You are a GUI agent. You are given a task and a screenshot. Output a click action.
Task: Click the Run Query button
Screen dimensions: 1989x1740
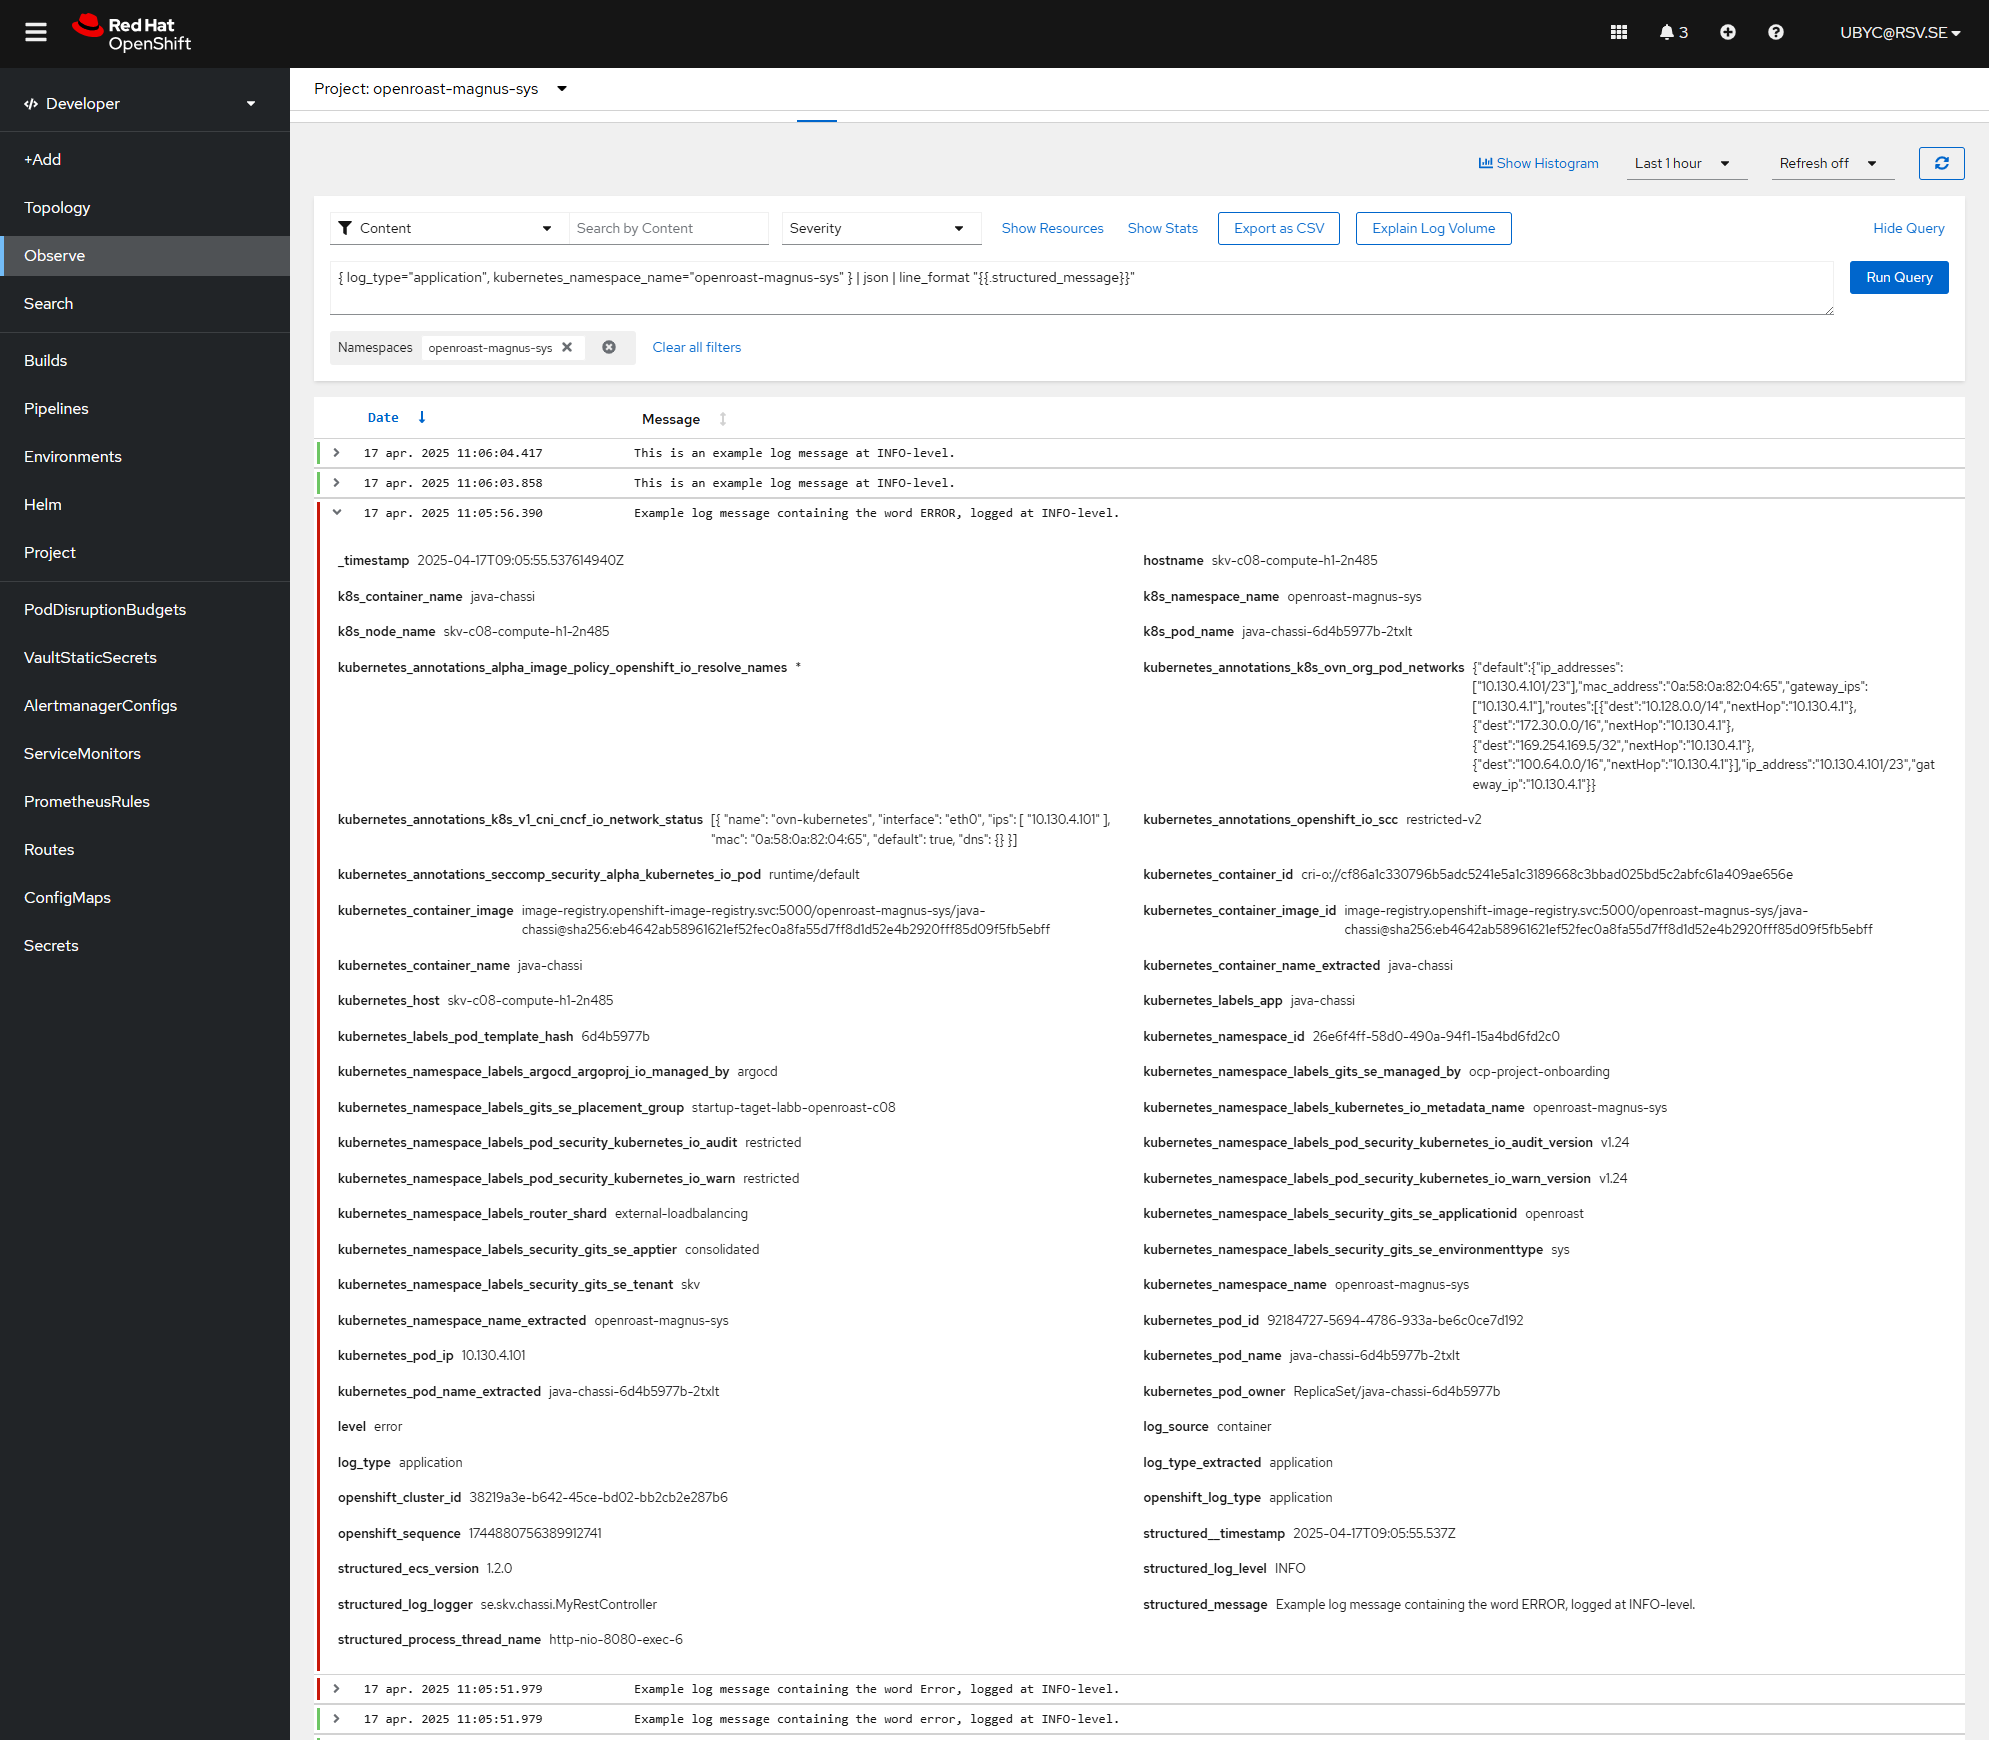coord(1898,277)
